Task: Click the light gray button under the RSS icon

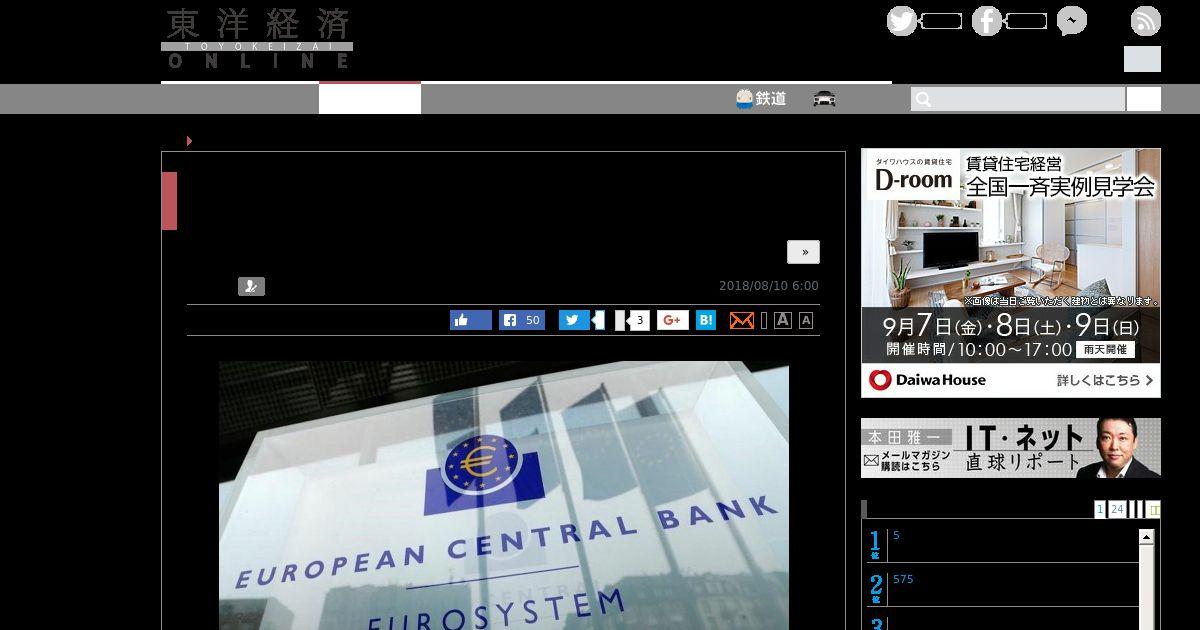Action: click(1142, 59)
